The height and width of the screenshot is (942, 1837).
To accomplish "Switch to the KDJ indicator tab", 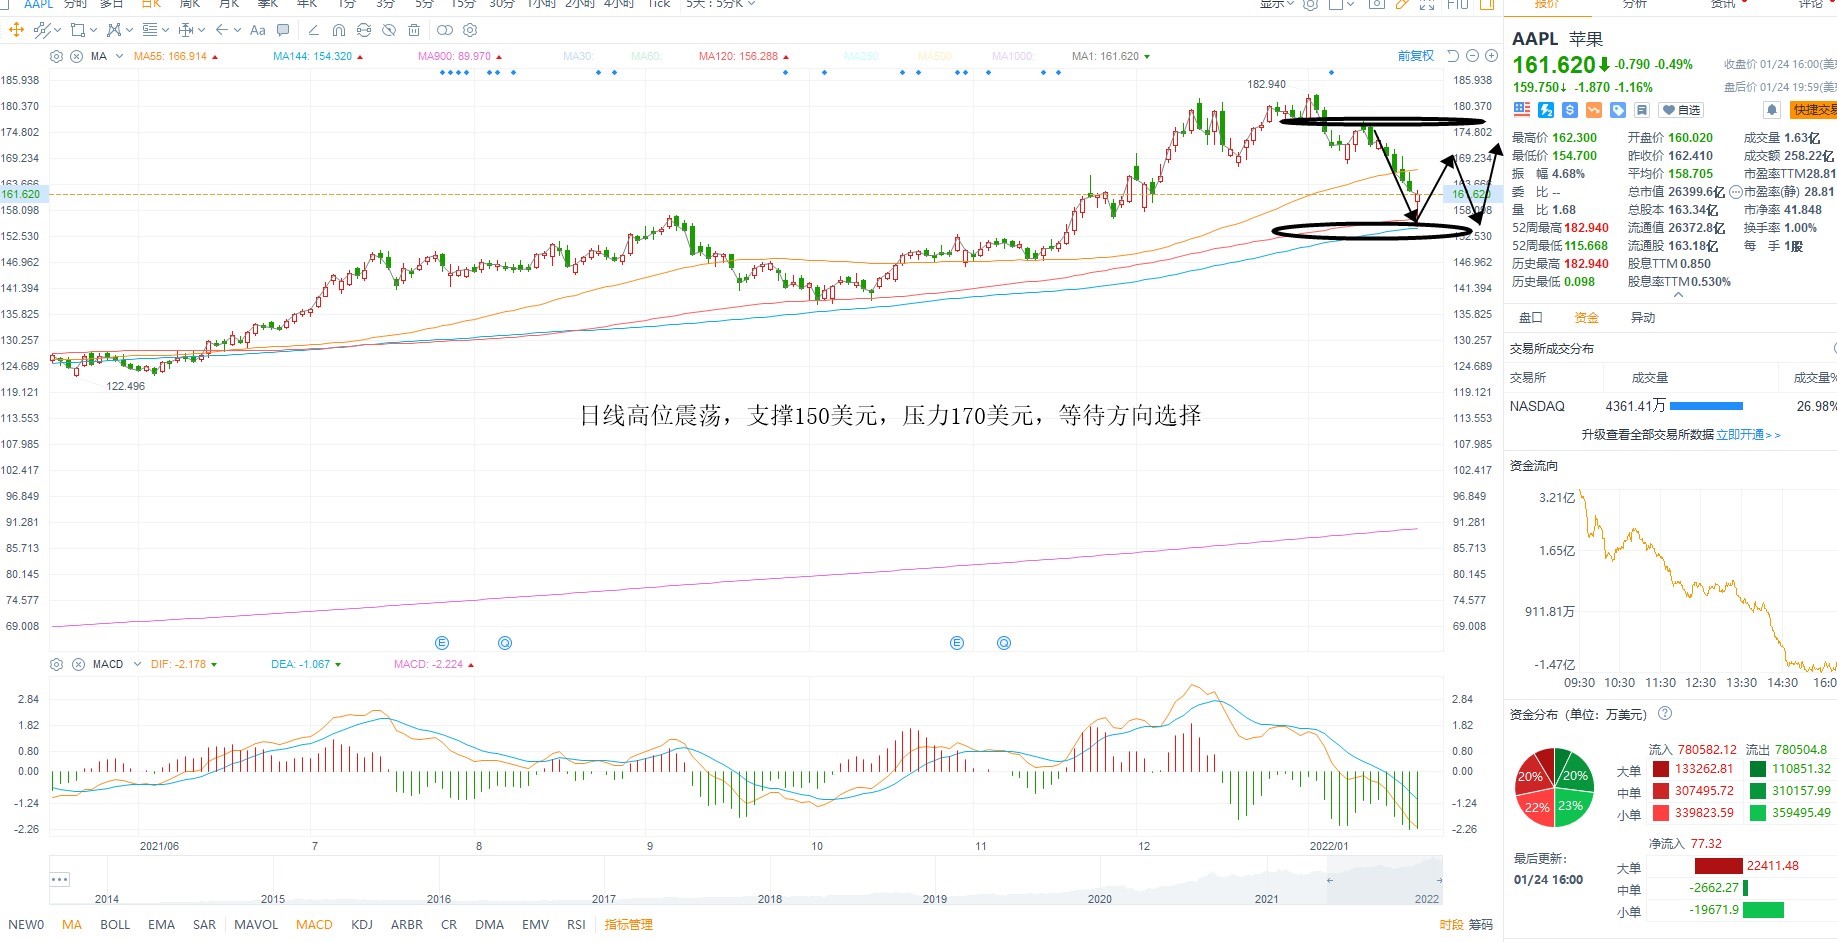I will click(x=362, y=925).
